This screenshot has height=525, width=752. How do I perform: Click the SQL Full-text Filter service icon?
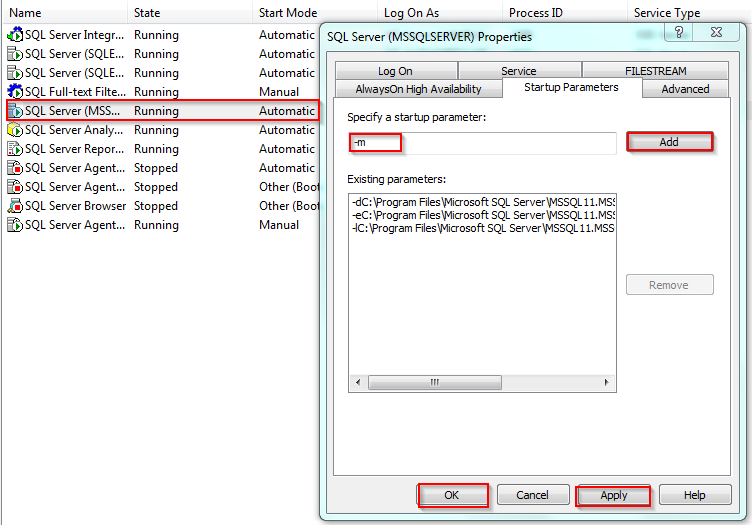click(15, 92)
